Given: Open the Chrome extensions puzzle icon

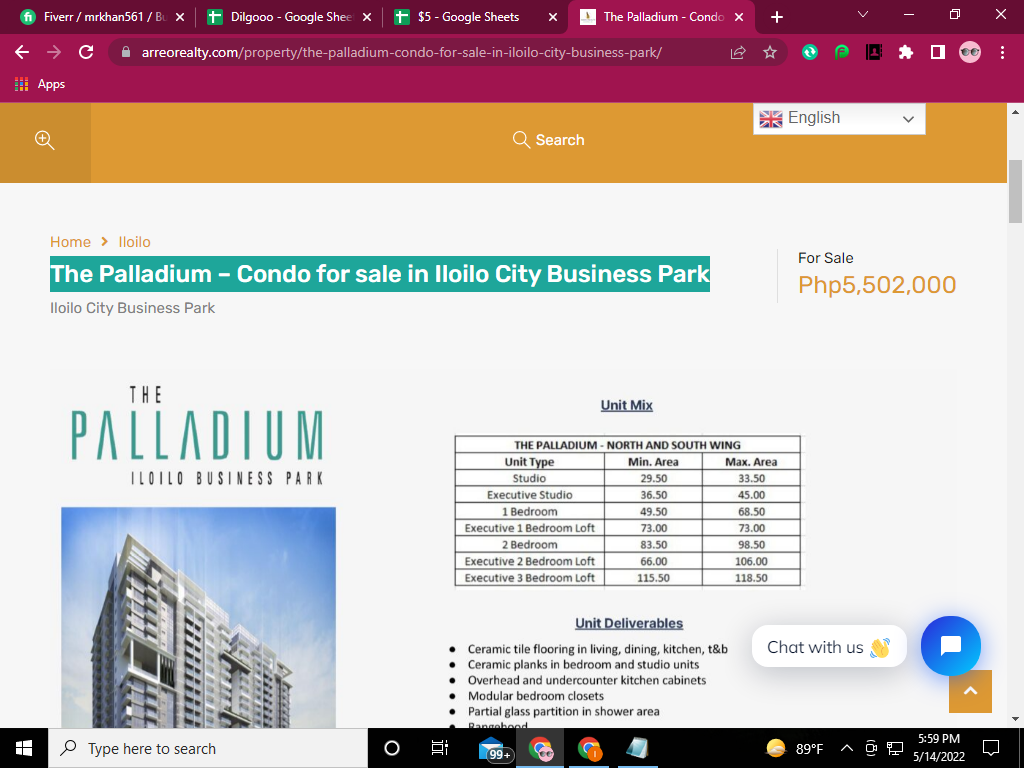Looking at the screenshot, I should (906, 52).
